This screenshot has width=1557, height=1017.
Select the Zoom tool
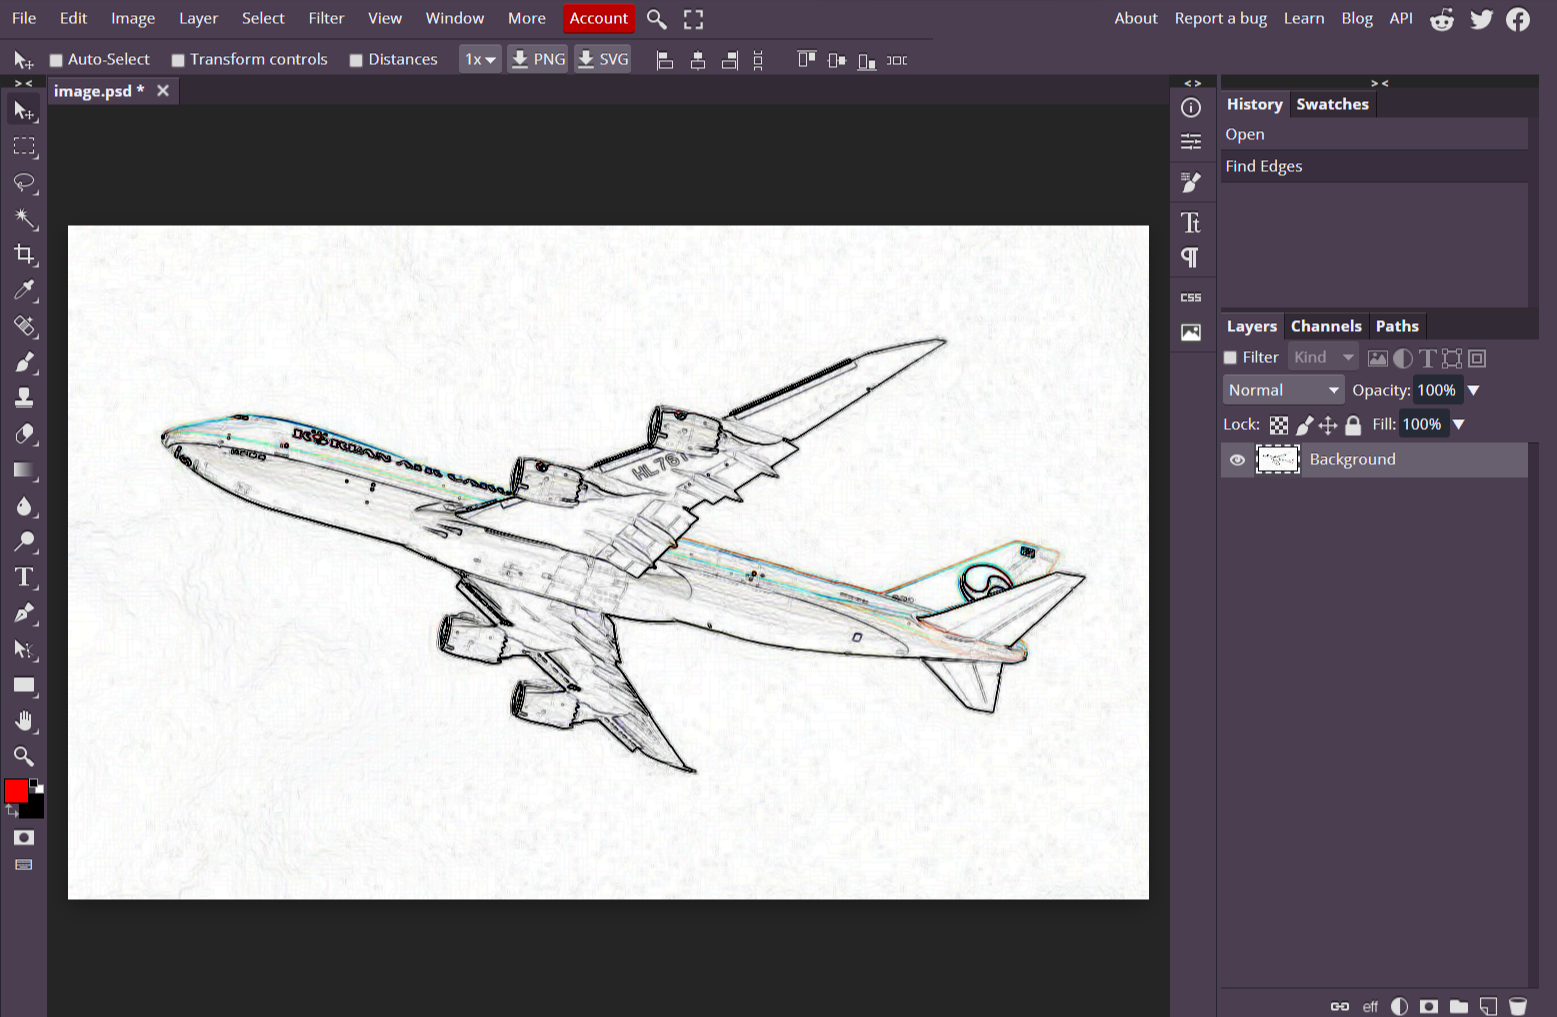pyautogui.click(x=24, y=757)
